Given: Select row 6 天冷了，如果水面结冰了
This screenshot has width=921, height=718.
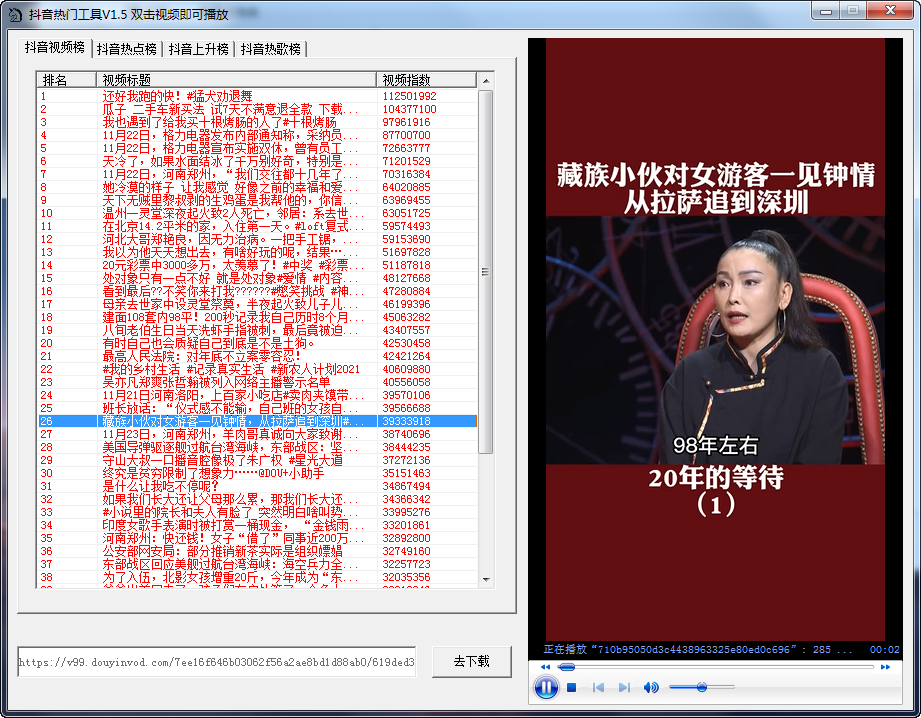Looking at the screenshot, I should pos(257,161).
